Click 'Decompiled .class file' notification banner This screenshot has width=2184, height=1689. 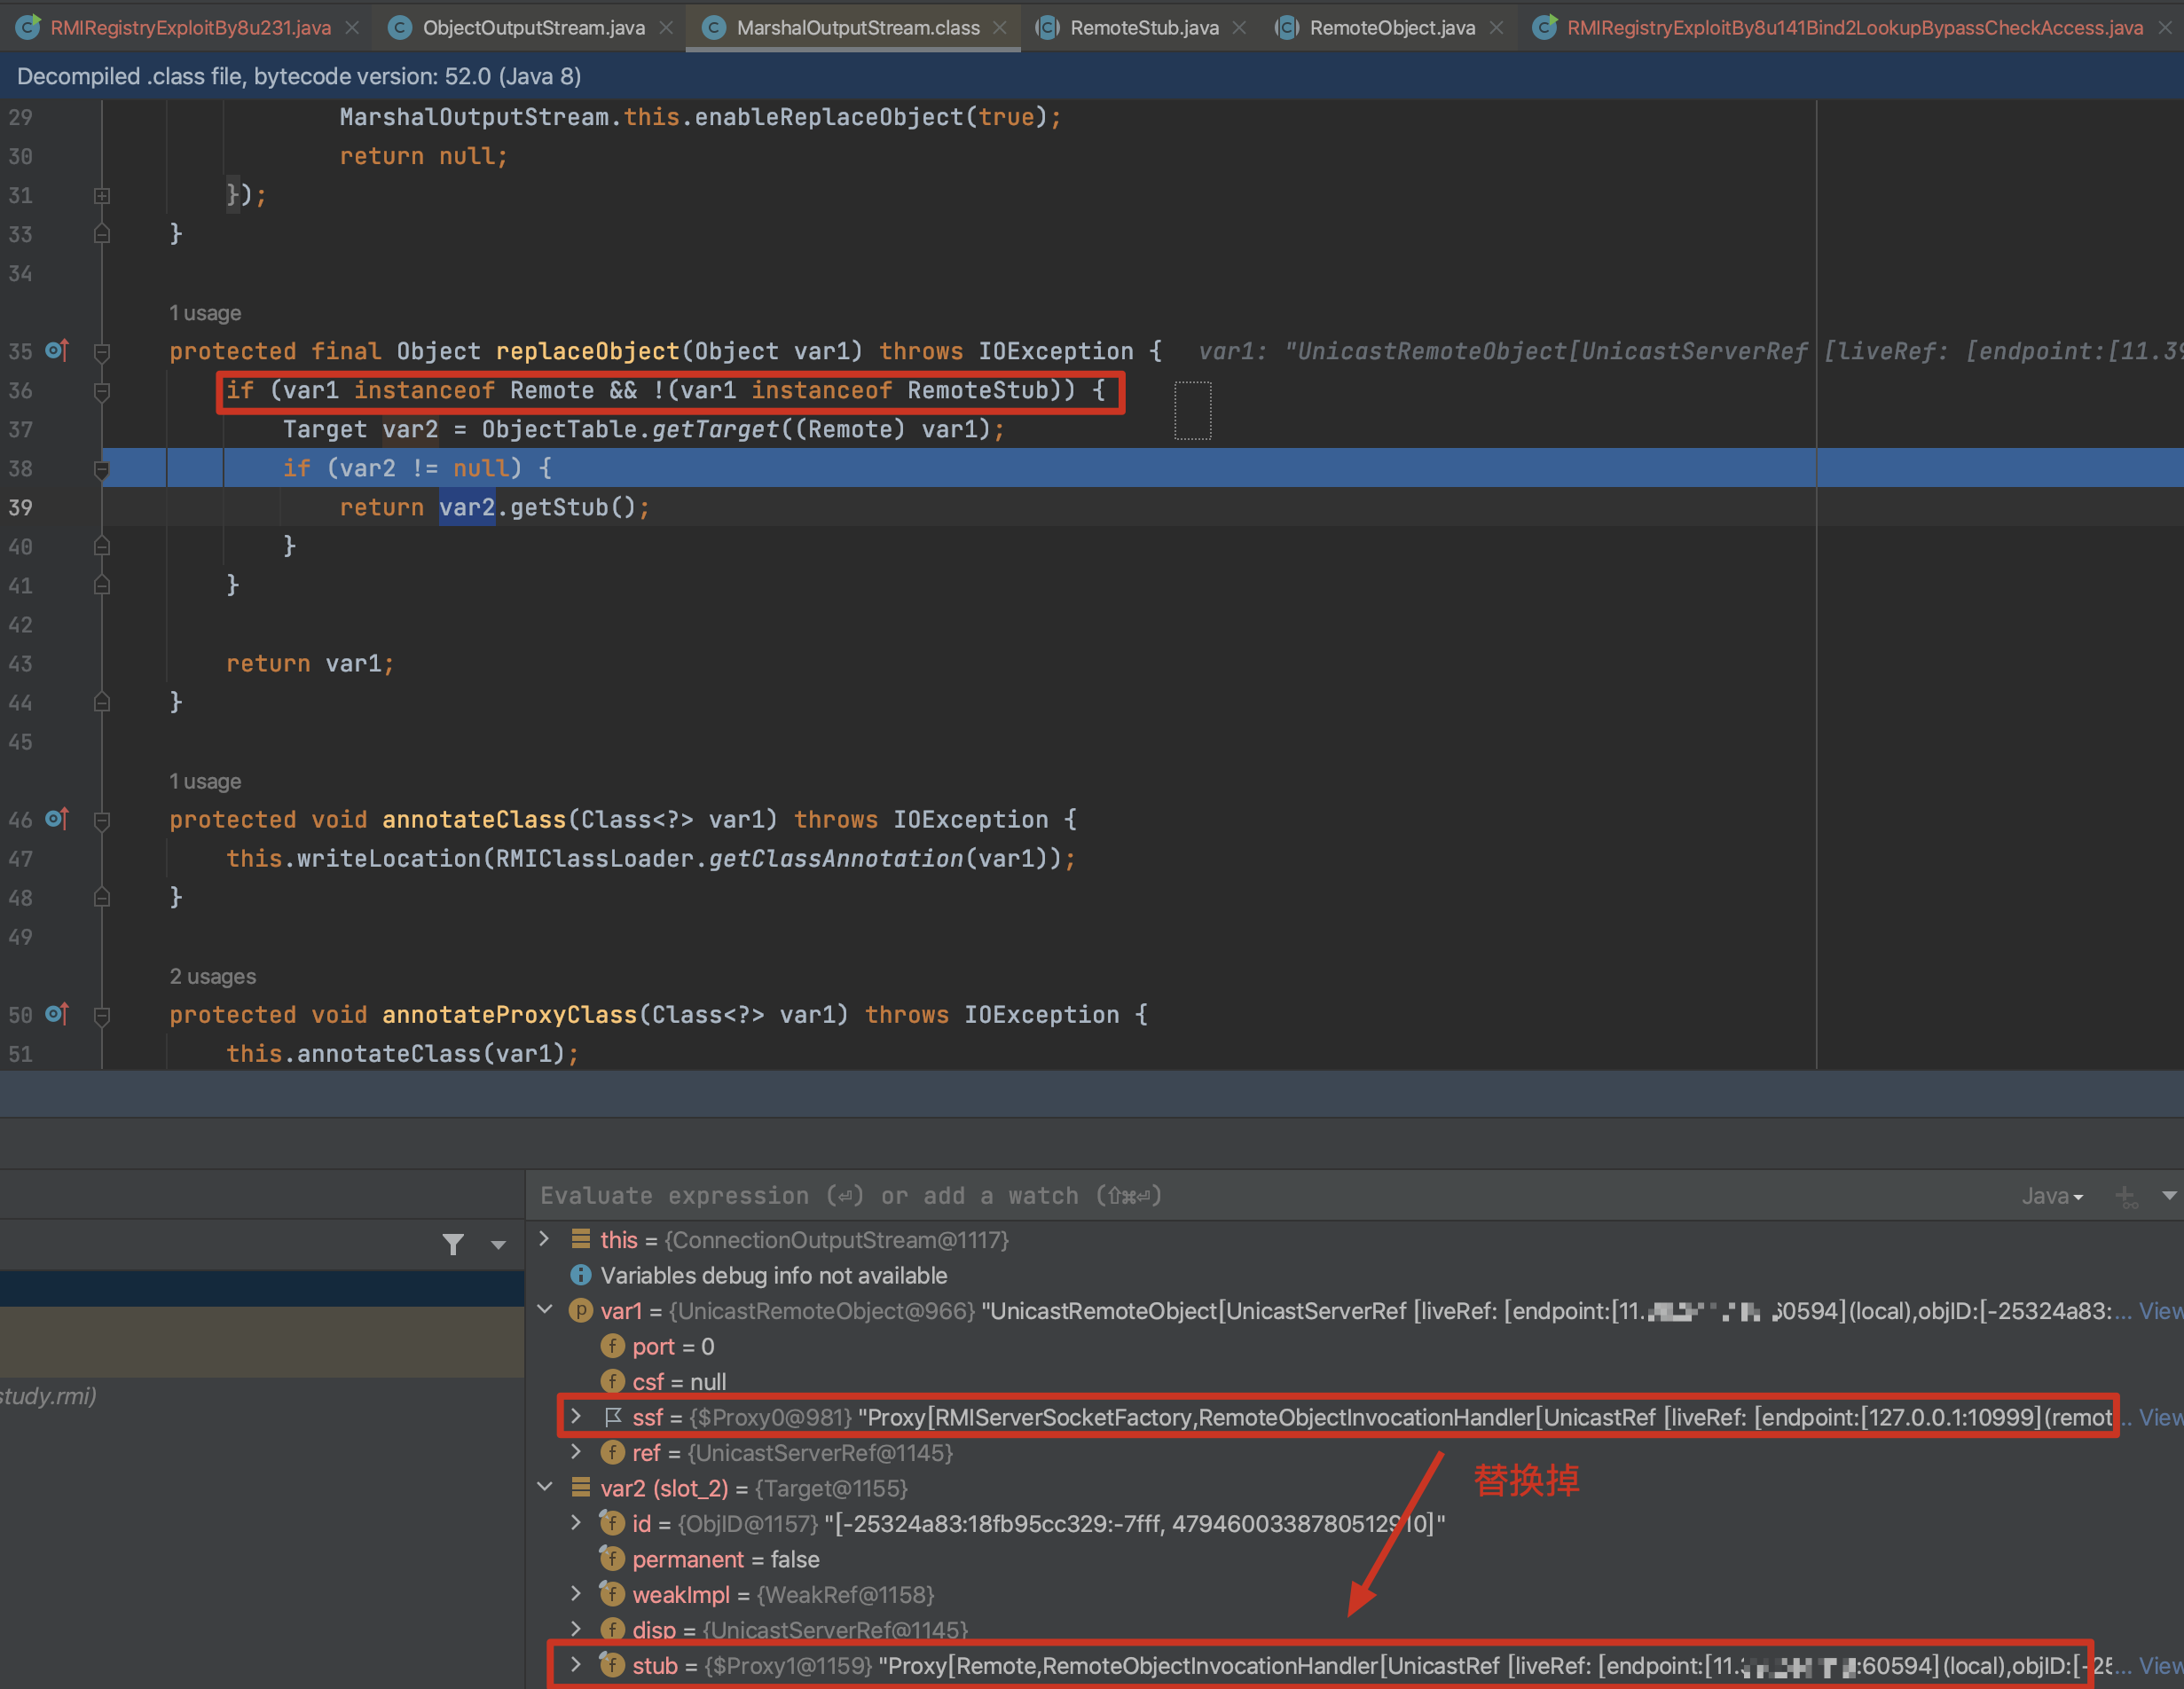[1092, 76]
